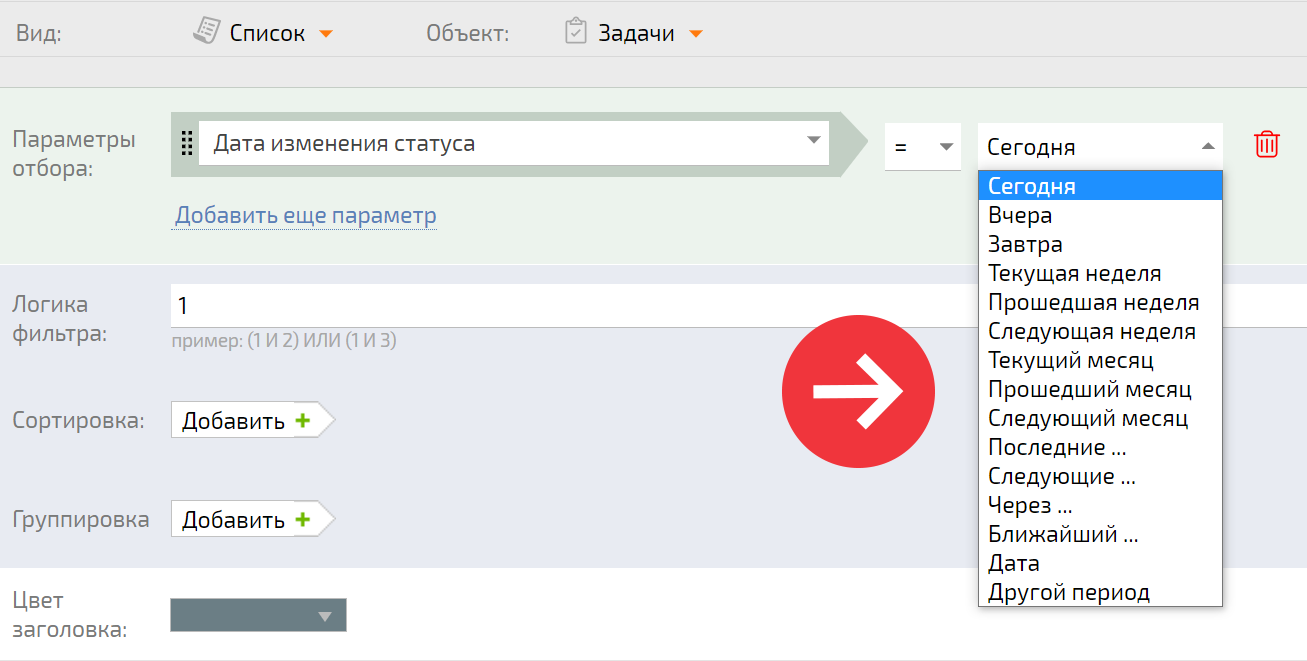The image size is (1307, 661).
Task: Click the clipboard icon beside Задачи
Action: coord(575,31)
